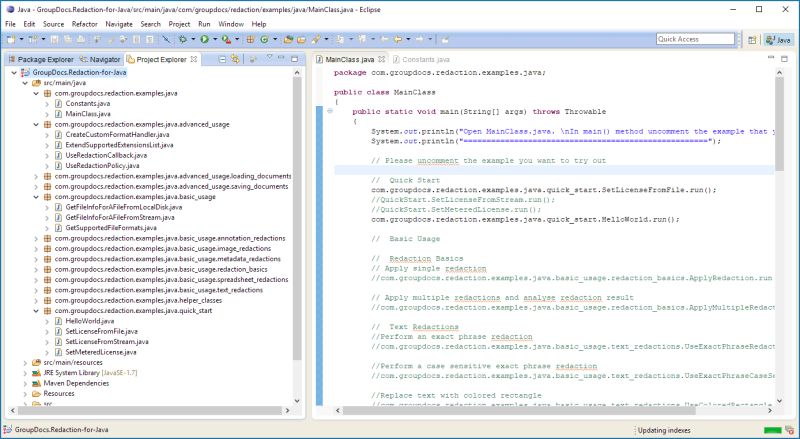This screenshot has width=800, height=439.
Task: Switch to the Navigator tab
Action: 100,59
